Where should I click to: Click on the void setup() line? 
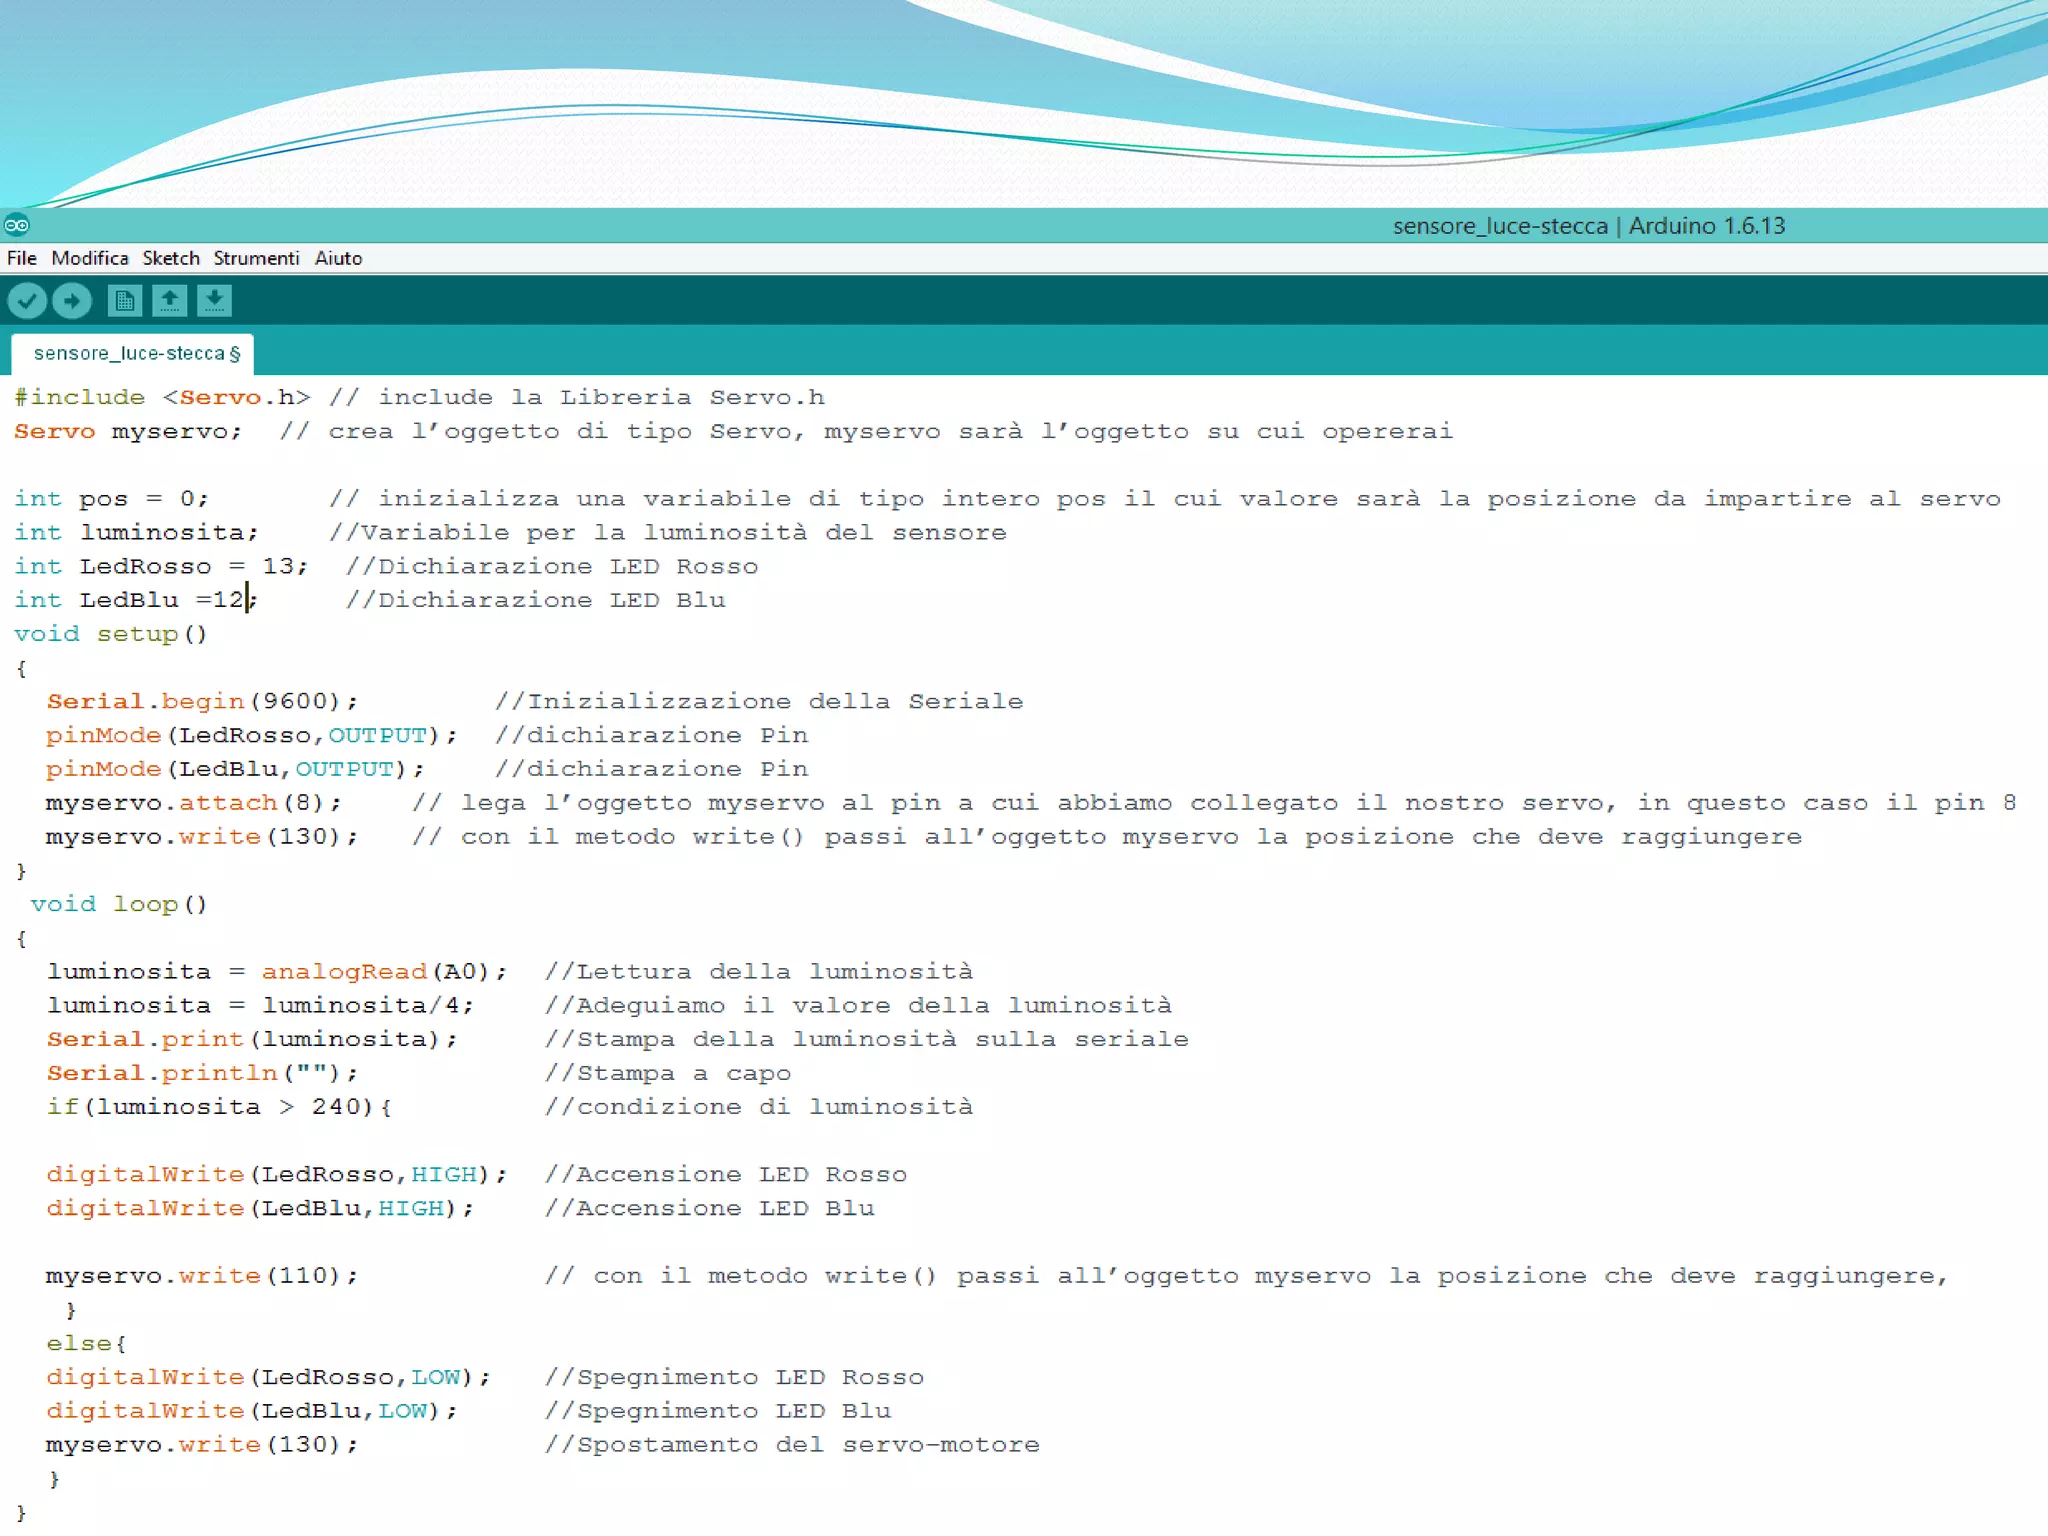pyautogui.click(x=111, y=634)
